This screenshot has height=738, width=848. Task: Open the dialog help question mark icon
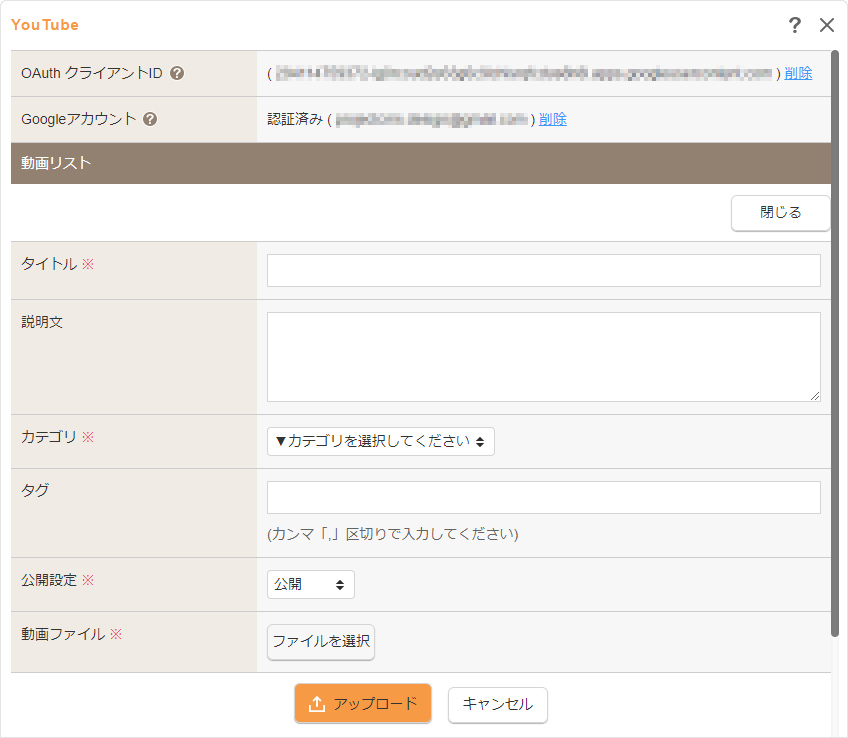click(794, 25)
